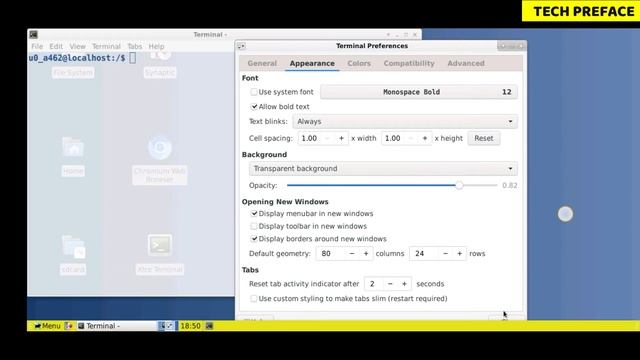Screen dimensions: 640x360
Task: Increase default geometry columns with plus
Action: click(366, 253)
